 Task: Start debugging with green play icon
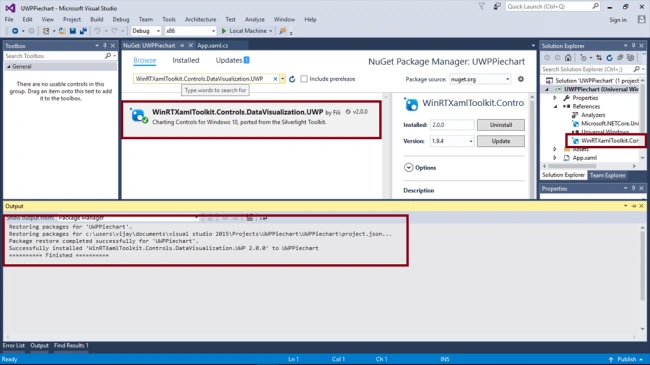pos(224,31)
